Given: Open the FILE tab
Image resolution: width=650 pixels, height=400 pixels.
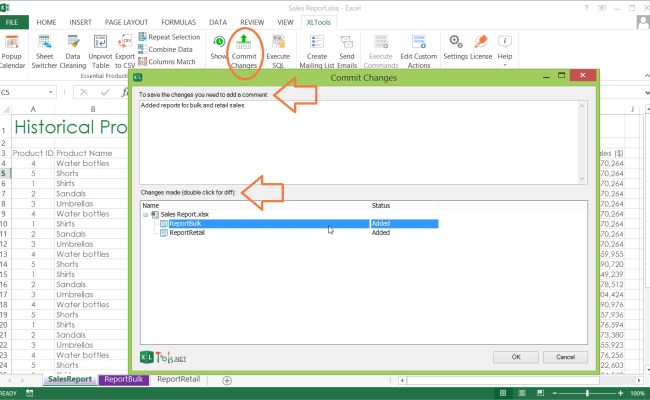Looking at the screenshot, I should point(12,22).
